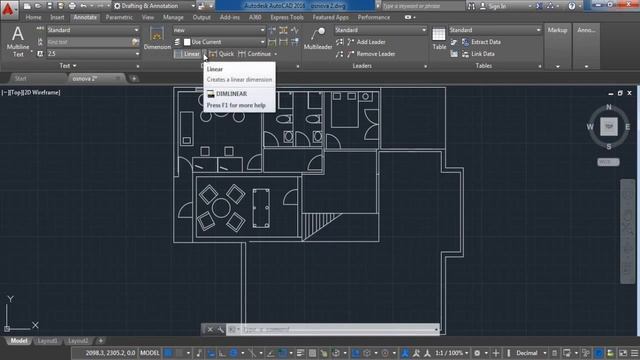Switch to the Manage ribbon tab
Screen dimensions: 640x360
point(173,18)
